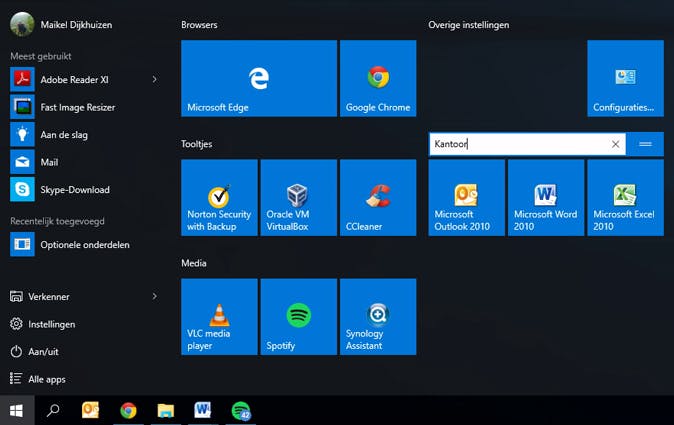Open the Optionele onderdelen entry
674x425 pixels.
[86, 245]
